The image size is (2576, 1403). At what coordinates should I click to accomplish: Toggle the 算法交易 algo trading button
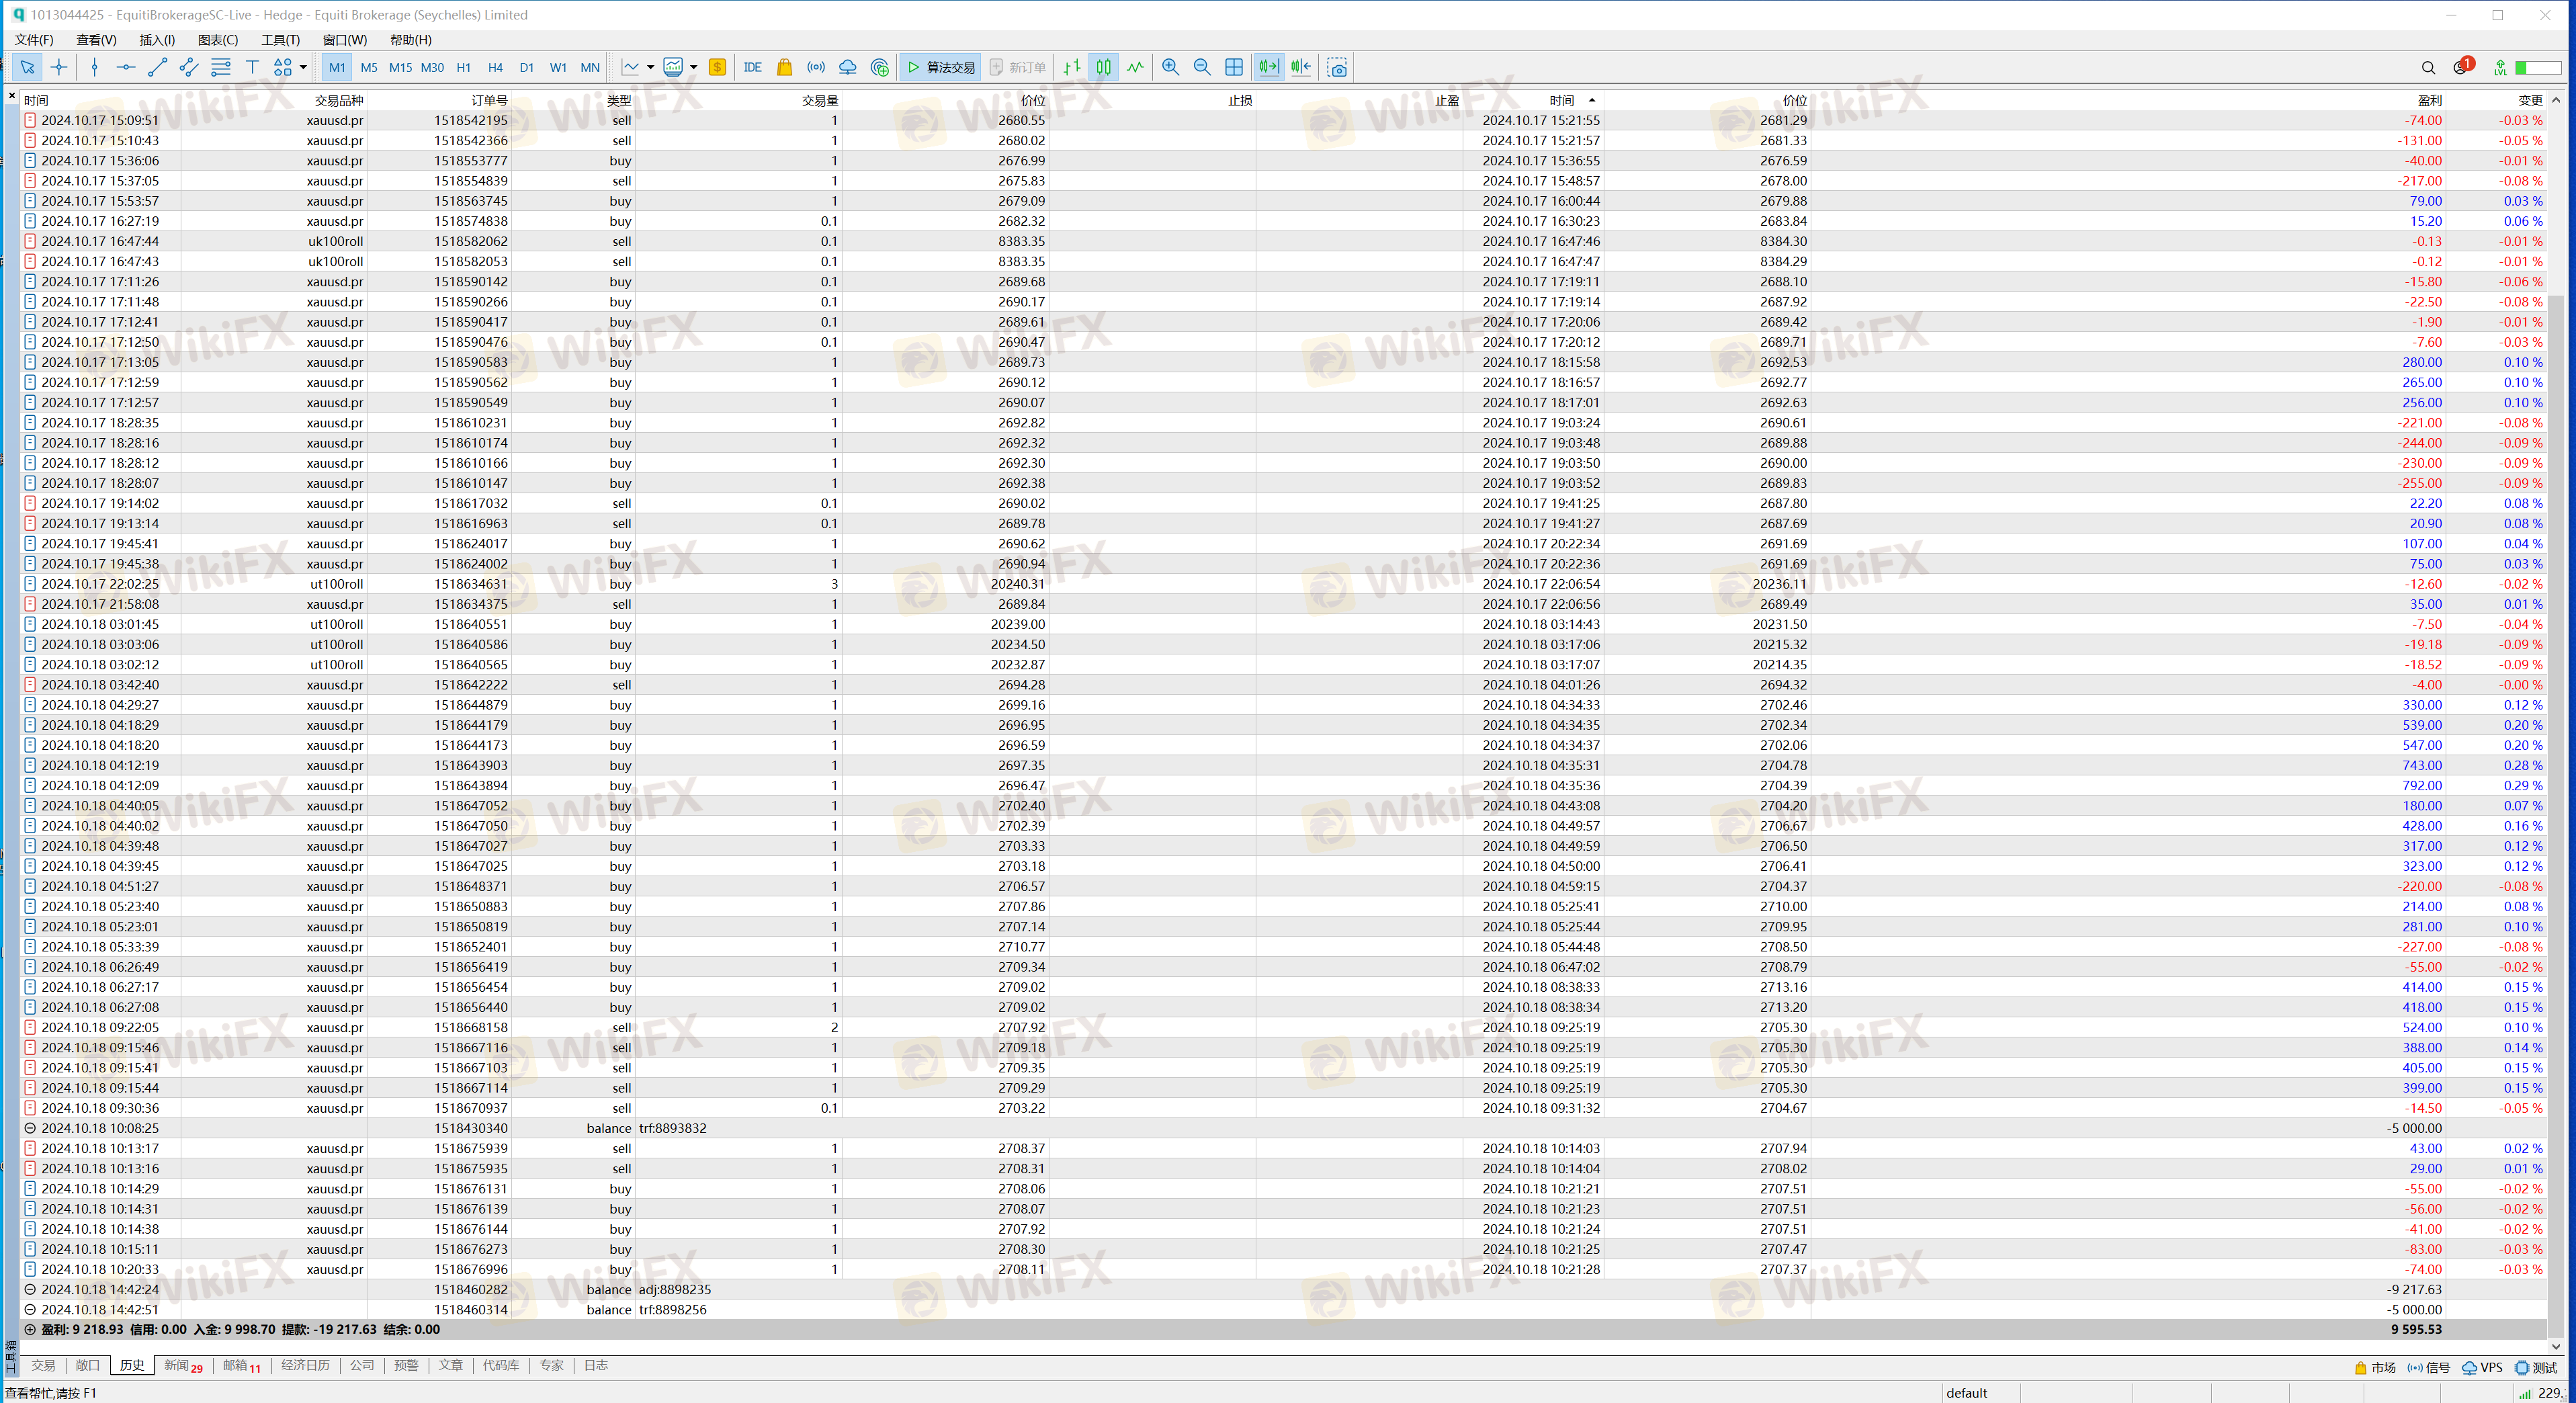pyautogui.click(x=940, y=67)
